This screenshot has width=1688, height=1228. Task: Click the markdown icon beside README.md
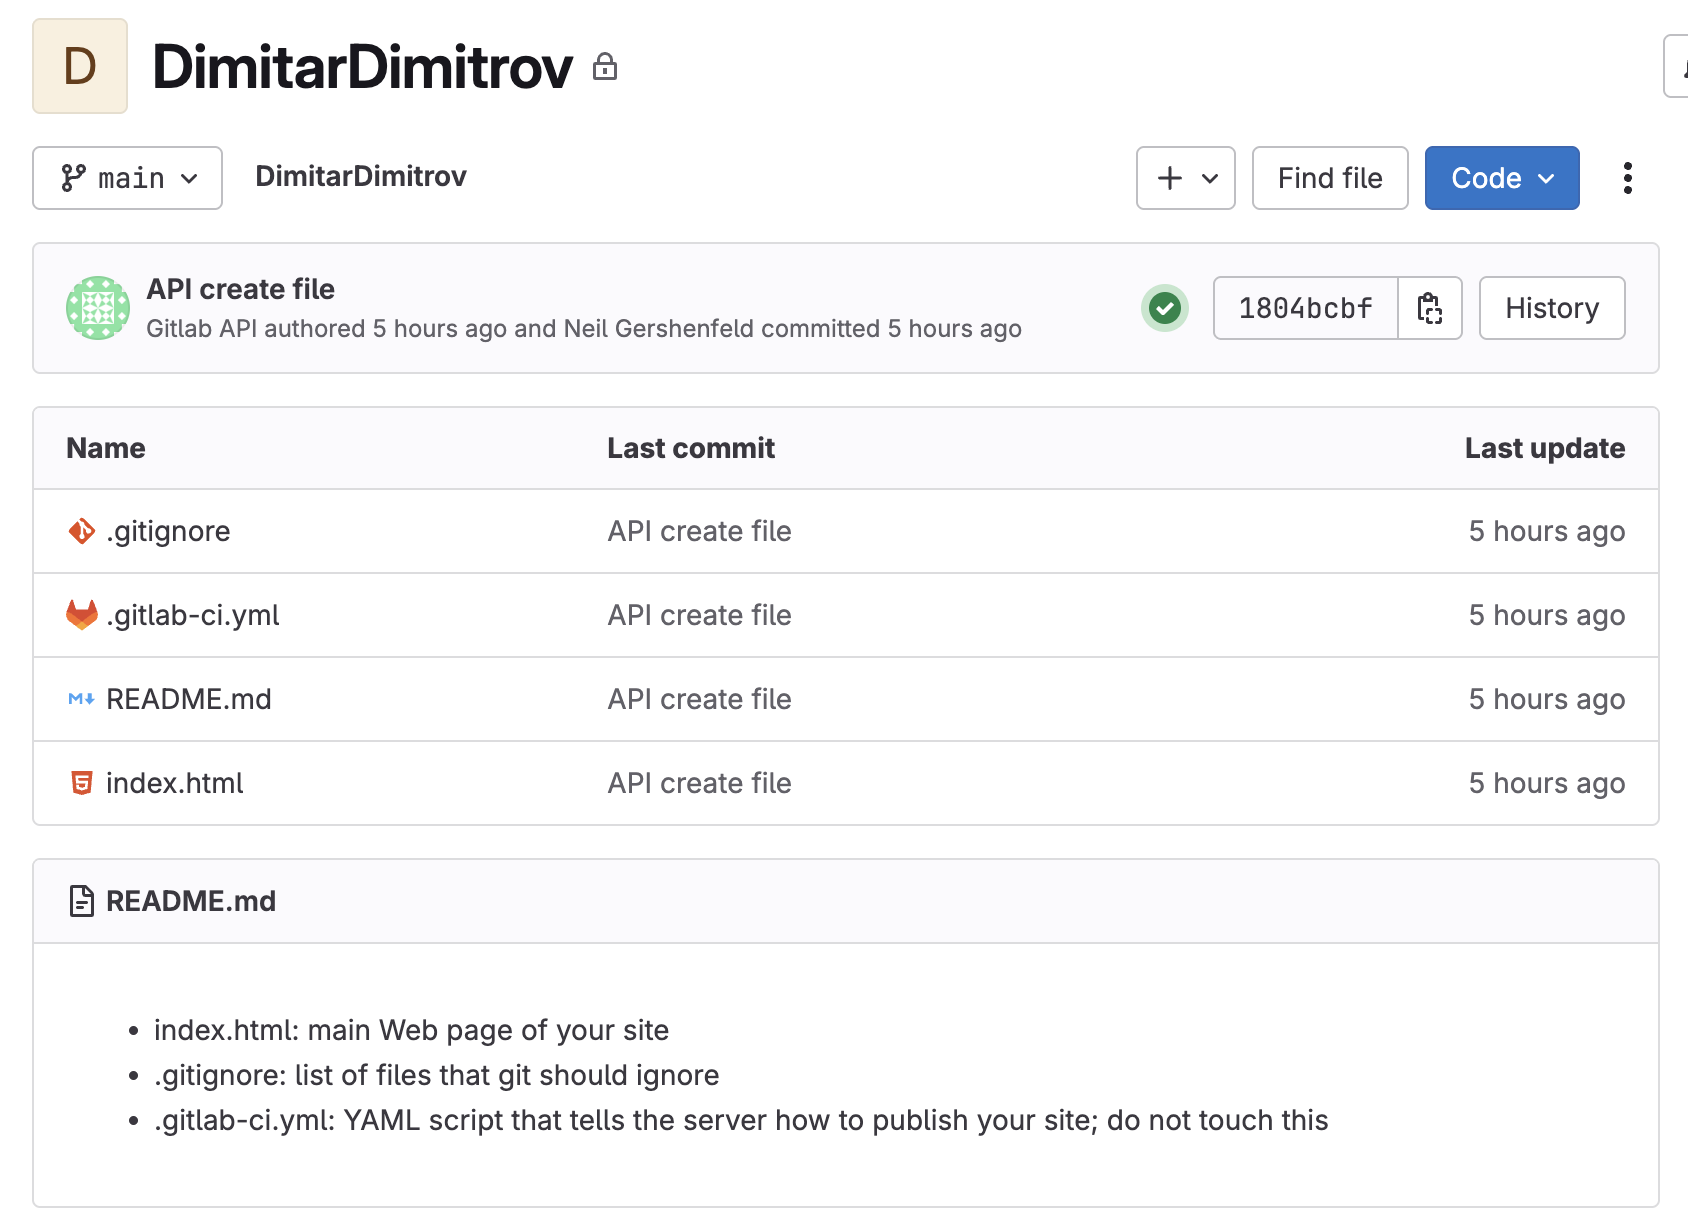tap(82, 699)
